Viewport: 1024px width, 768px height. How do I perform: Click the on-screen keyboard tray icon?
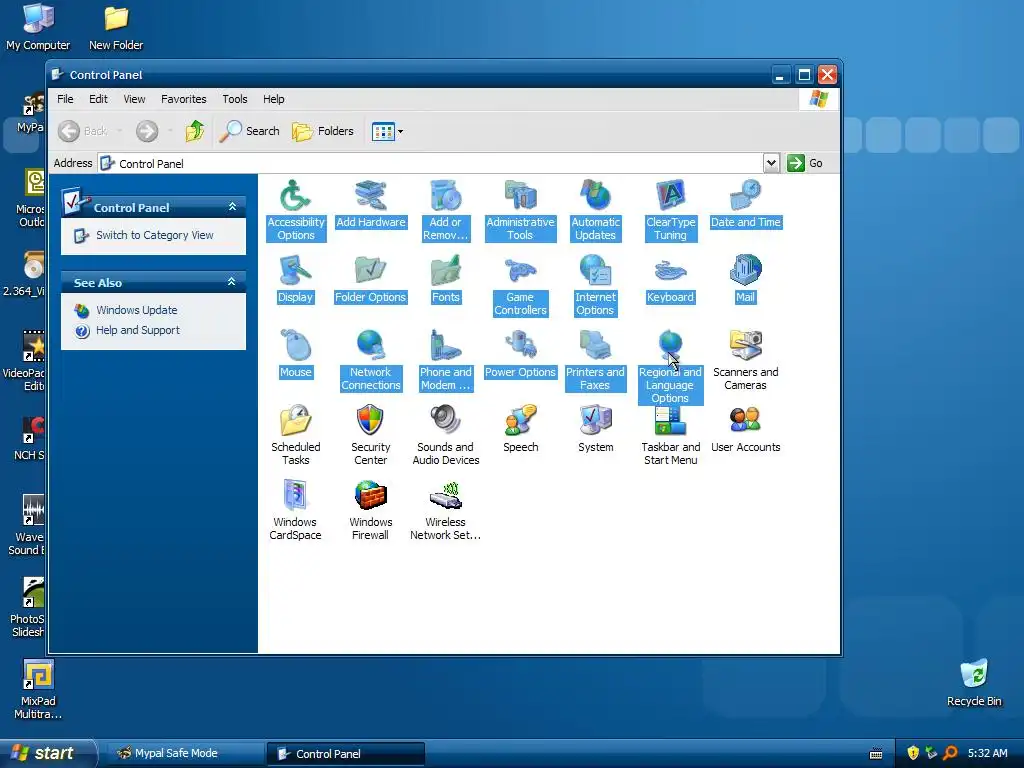876,754
